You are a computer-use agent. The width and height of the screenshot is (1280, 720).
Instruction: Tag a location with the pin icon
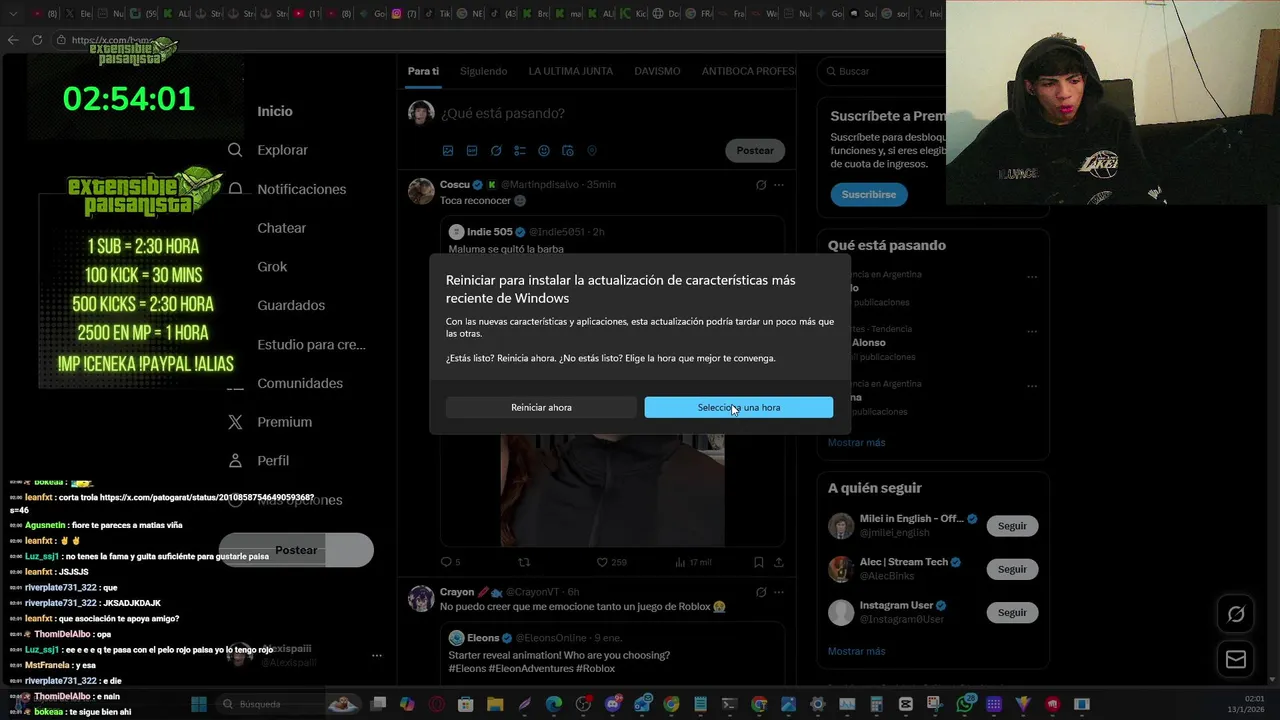pyautogui.click(x=592, y=151)
